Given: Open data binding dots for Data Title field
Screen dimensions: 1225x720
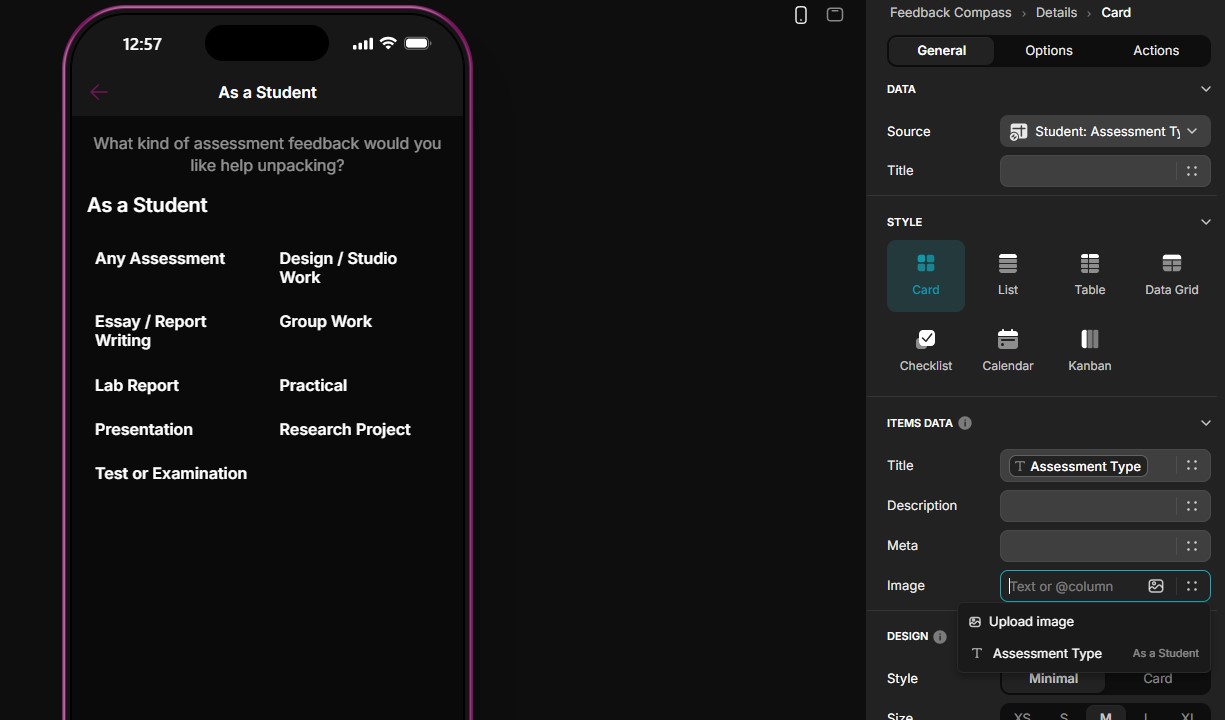Looking at the screenshot, I should 1192,171.
